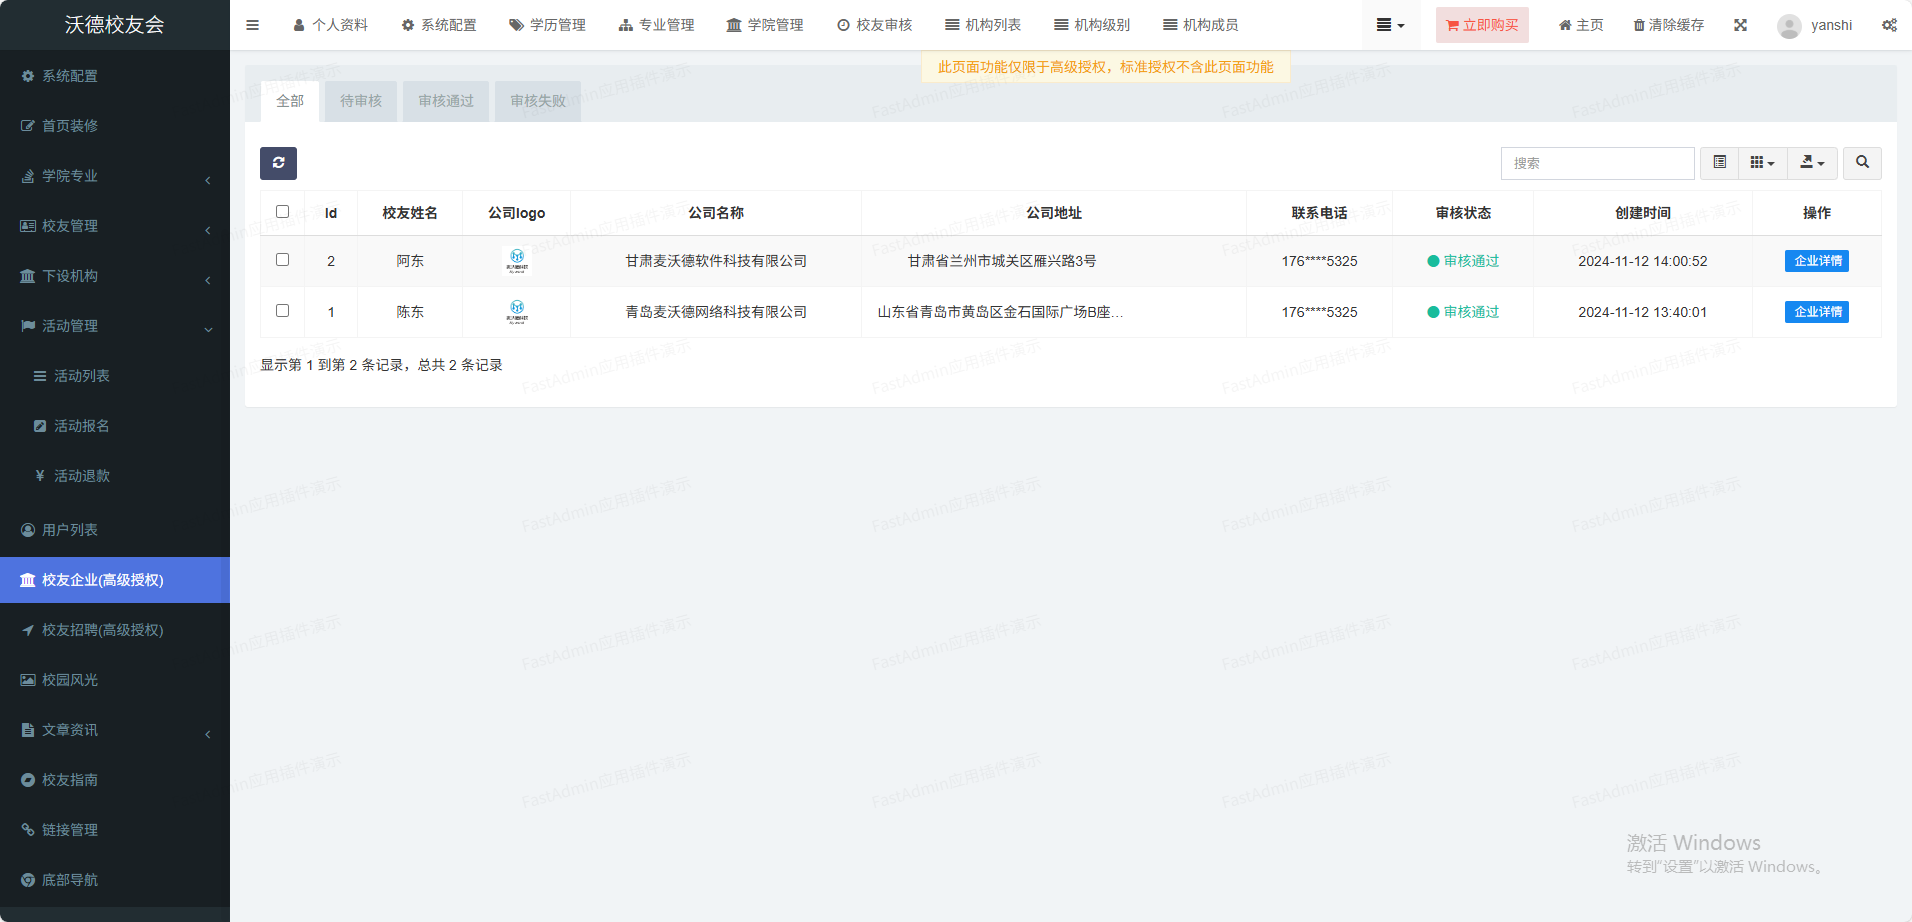This screenshot has height=922, width=1912.
Task: Open the columns visibility dropdown
Action: (1761, 163)
